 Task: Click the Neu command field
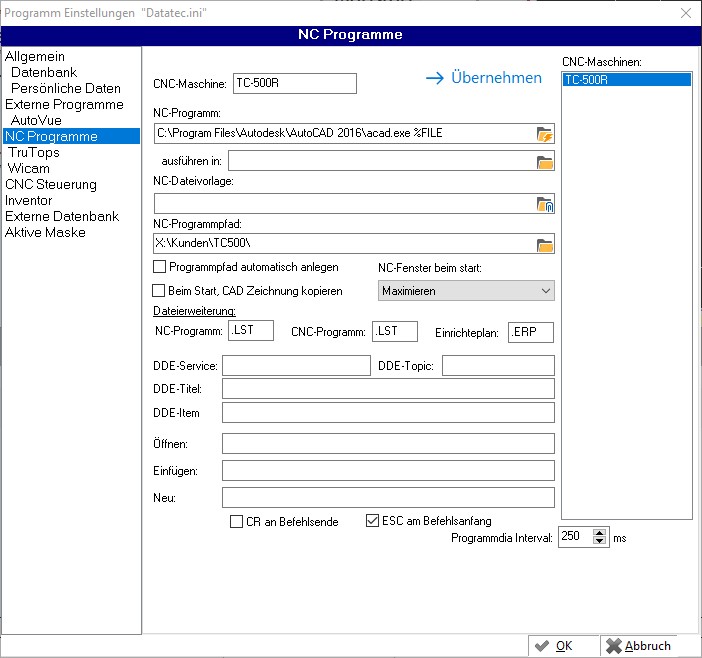pyautogui.click(x=388, y=497)
